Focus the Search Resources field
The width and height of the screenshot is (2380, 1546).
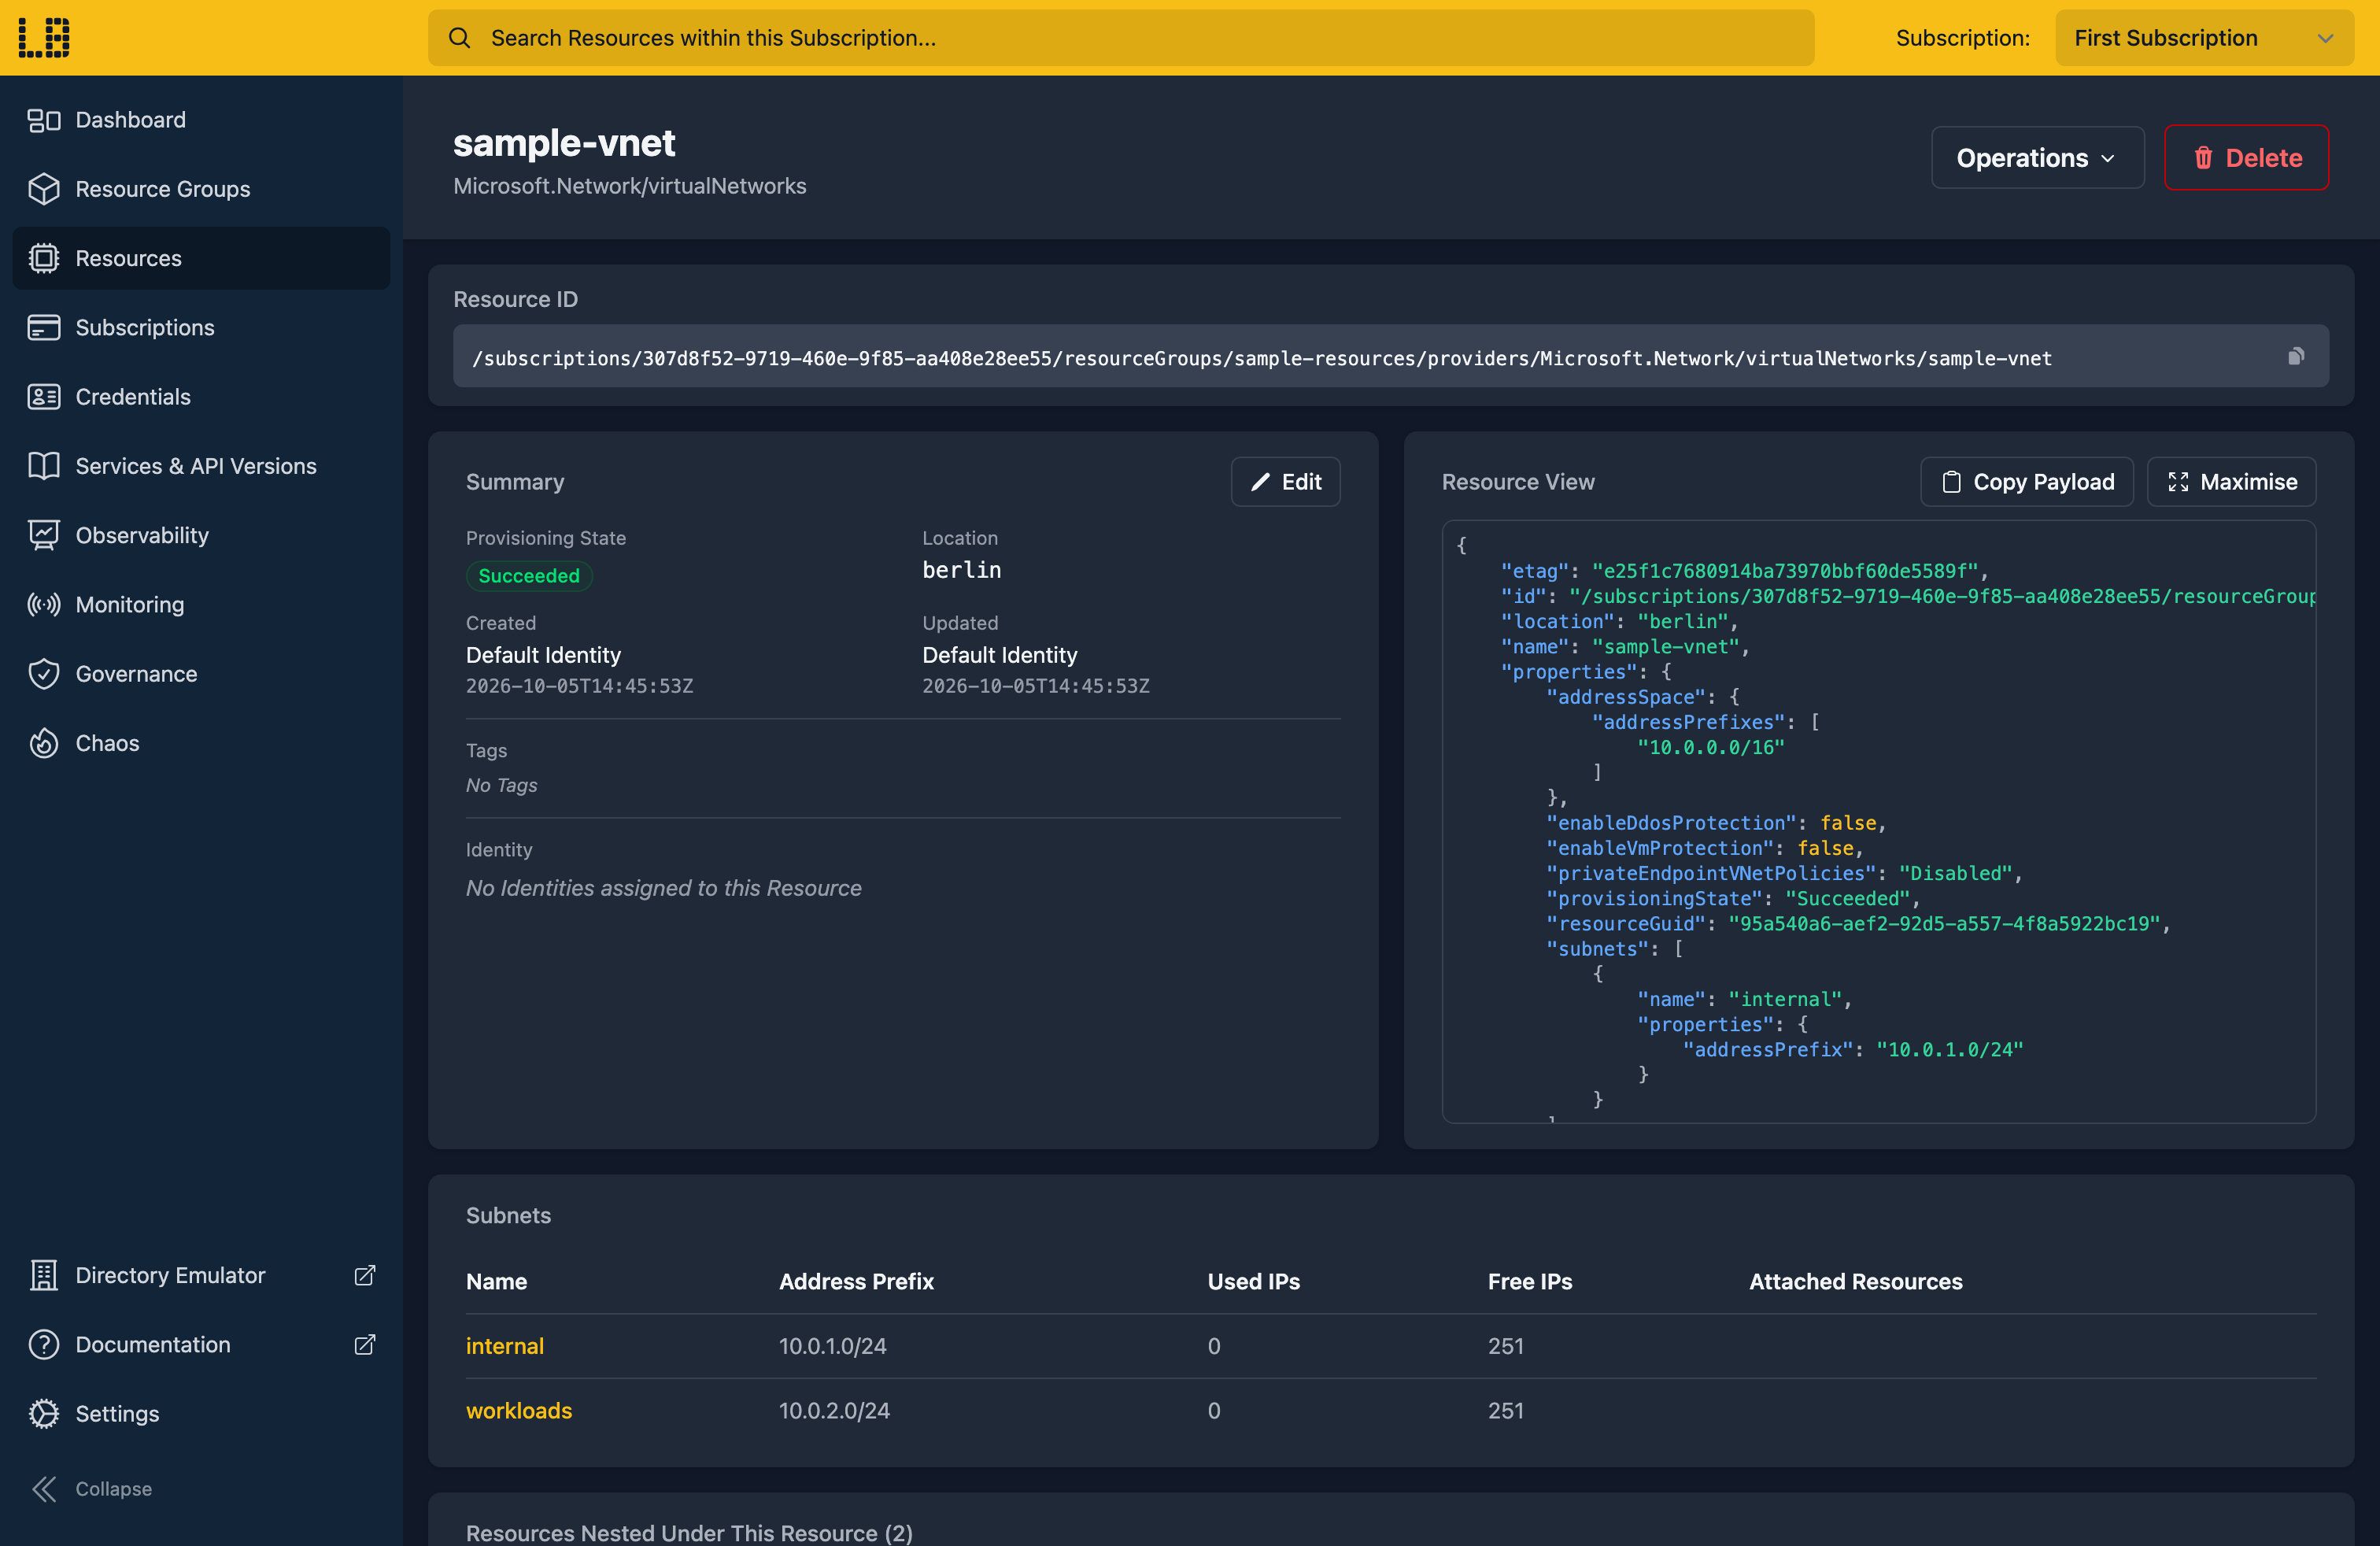(1121, 38)
